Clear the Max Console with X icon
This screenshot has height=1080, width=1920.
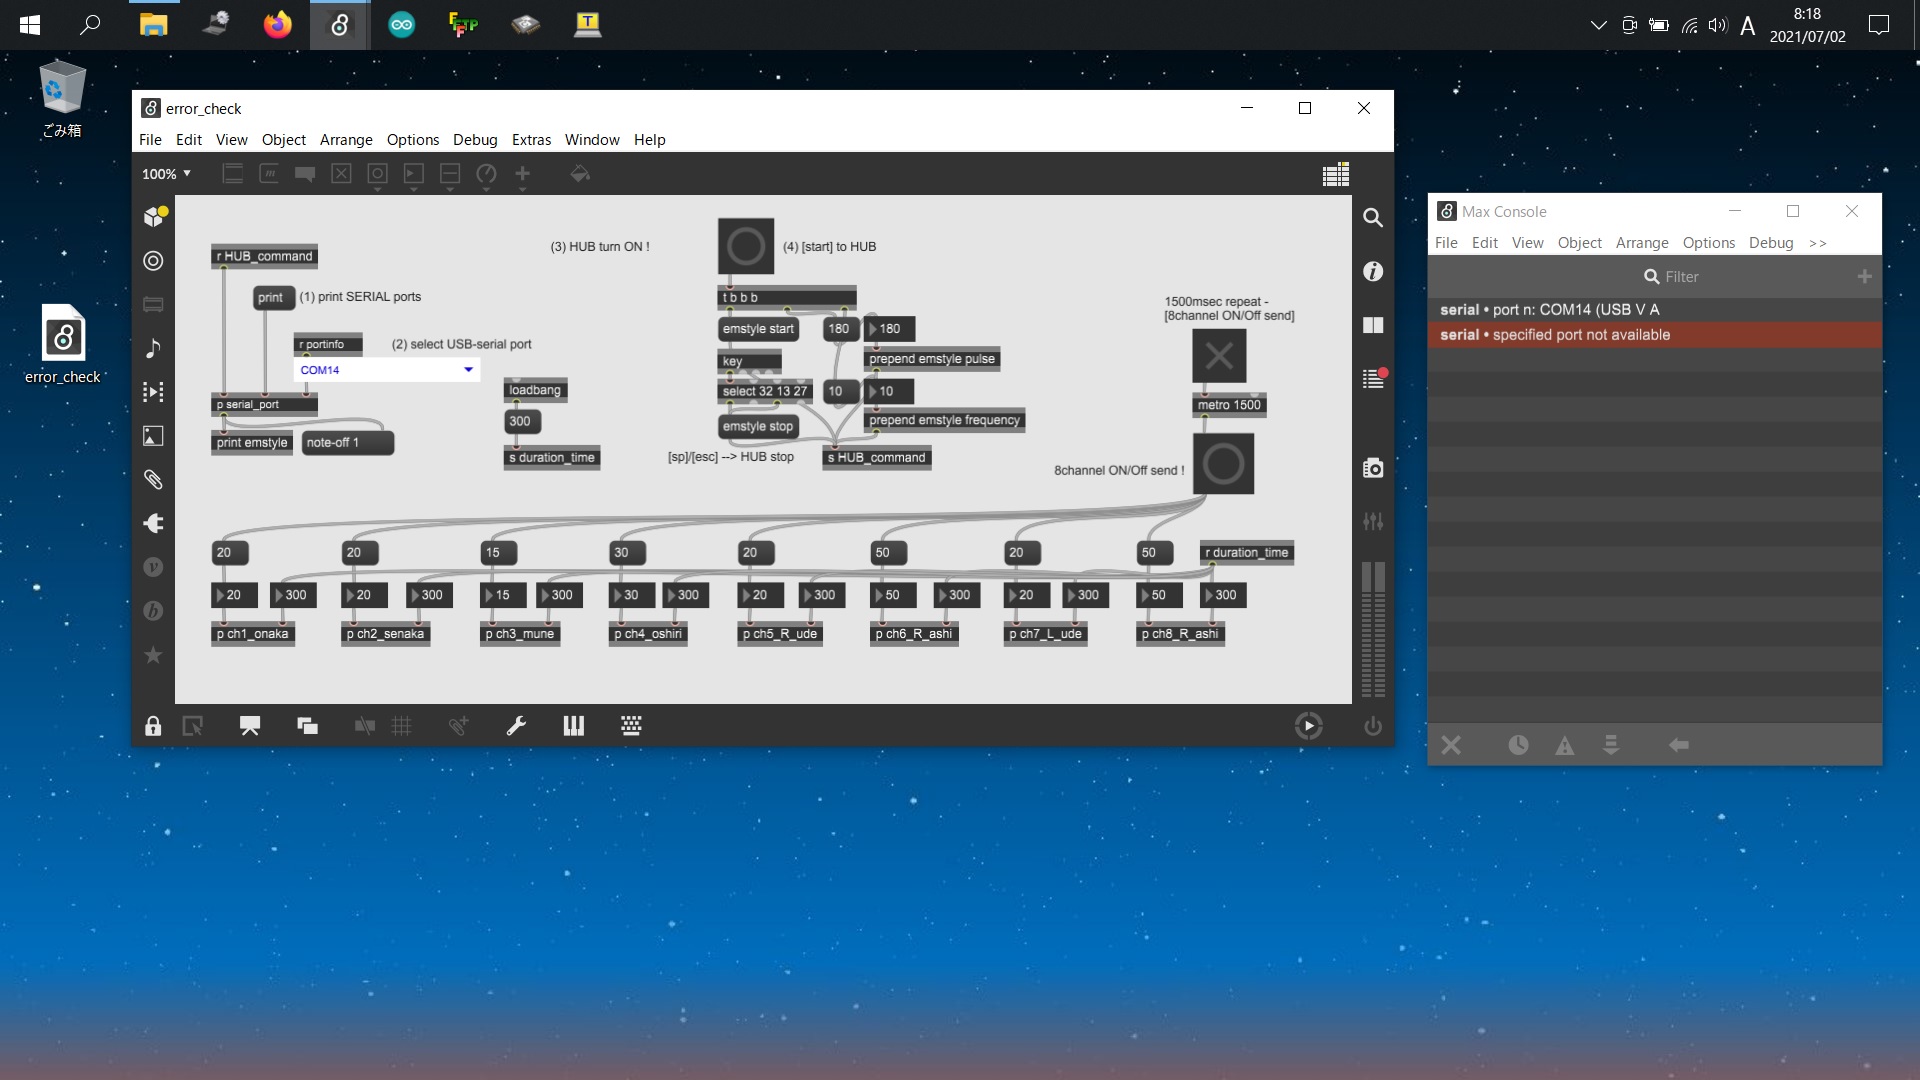click(1451, 745)
